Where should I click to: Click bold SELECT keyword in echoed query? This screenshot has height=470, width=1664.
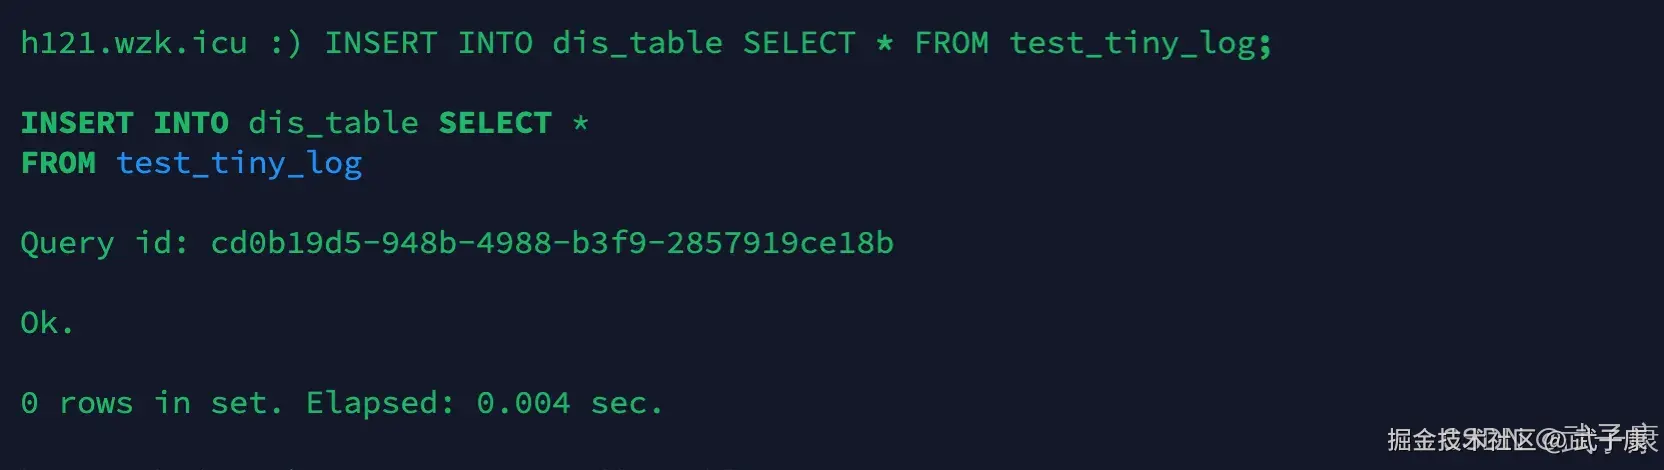point(495,123)
